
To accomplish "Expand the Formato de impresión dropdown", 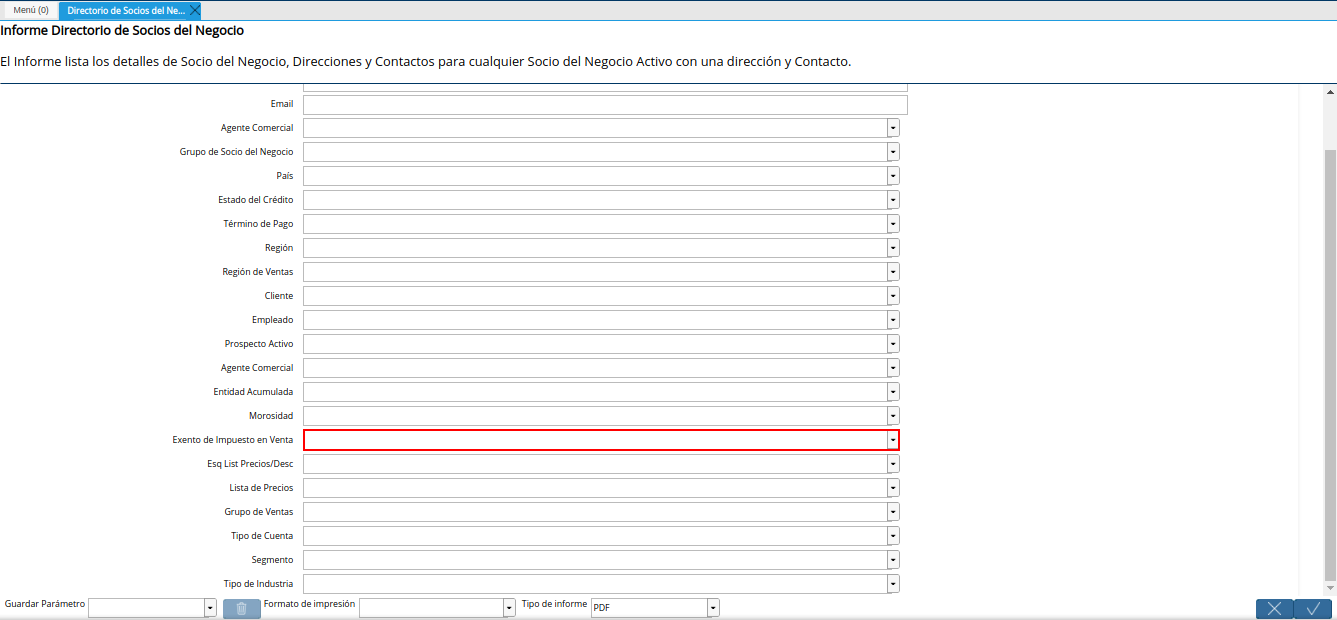I will pyautogui.click(x=509, y=608).
